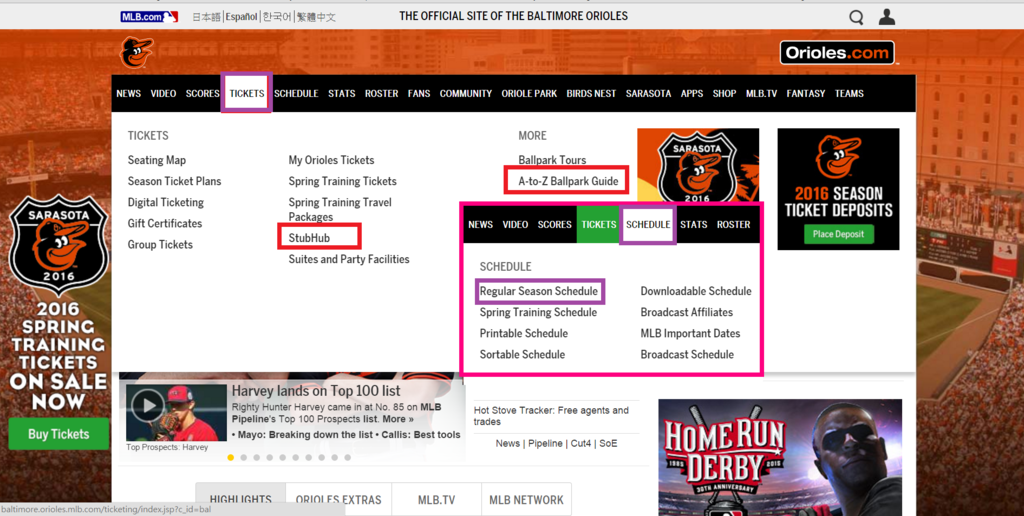1024x516 pixels.
Task: Click the green Buy Tickets button
Action: [59, 434]
